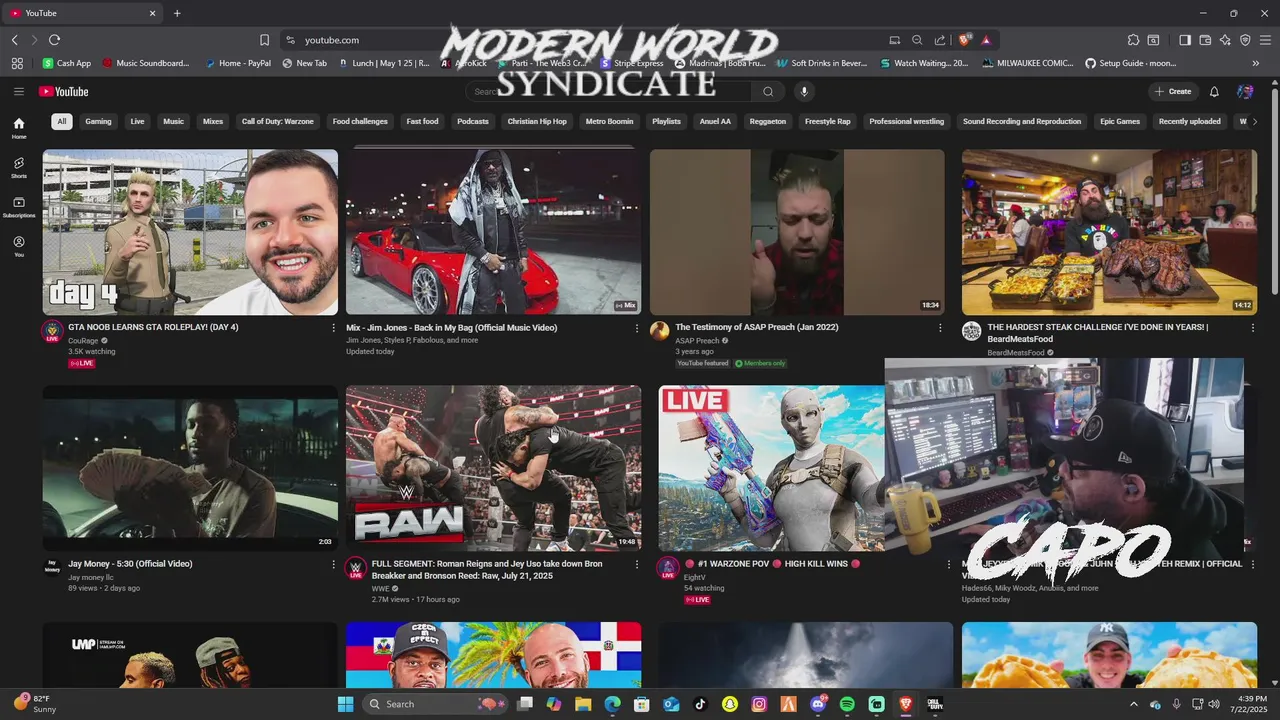Select the Food challenges chip
Image resolution: width=1280 pixels, height=720 pixels.
tap(360, 121)
